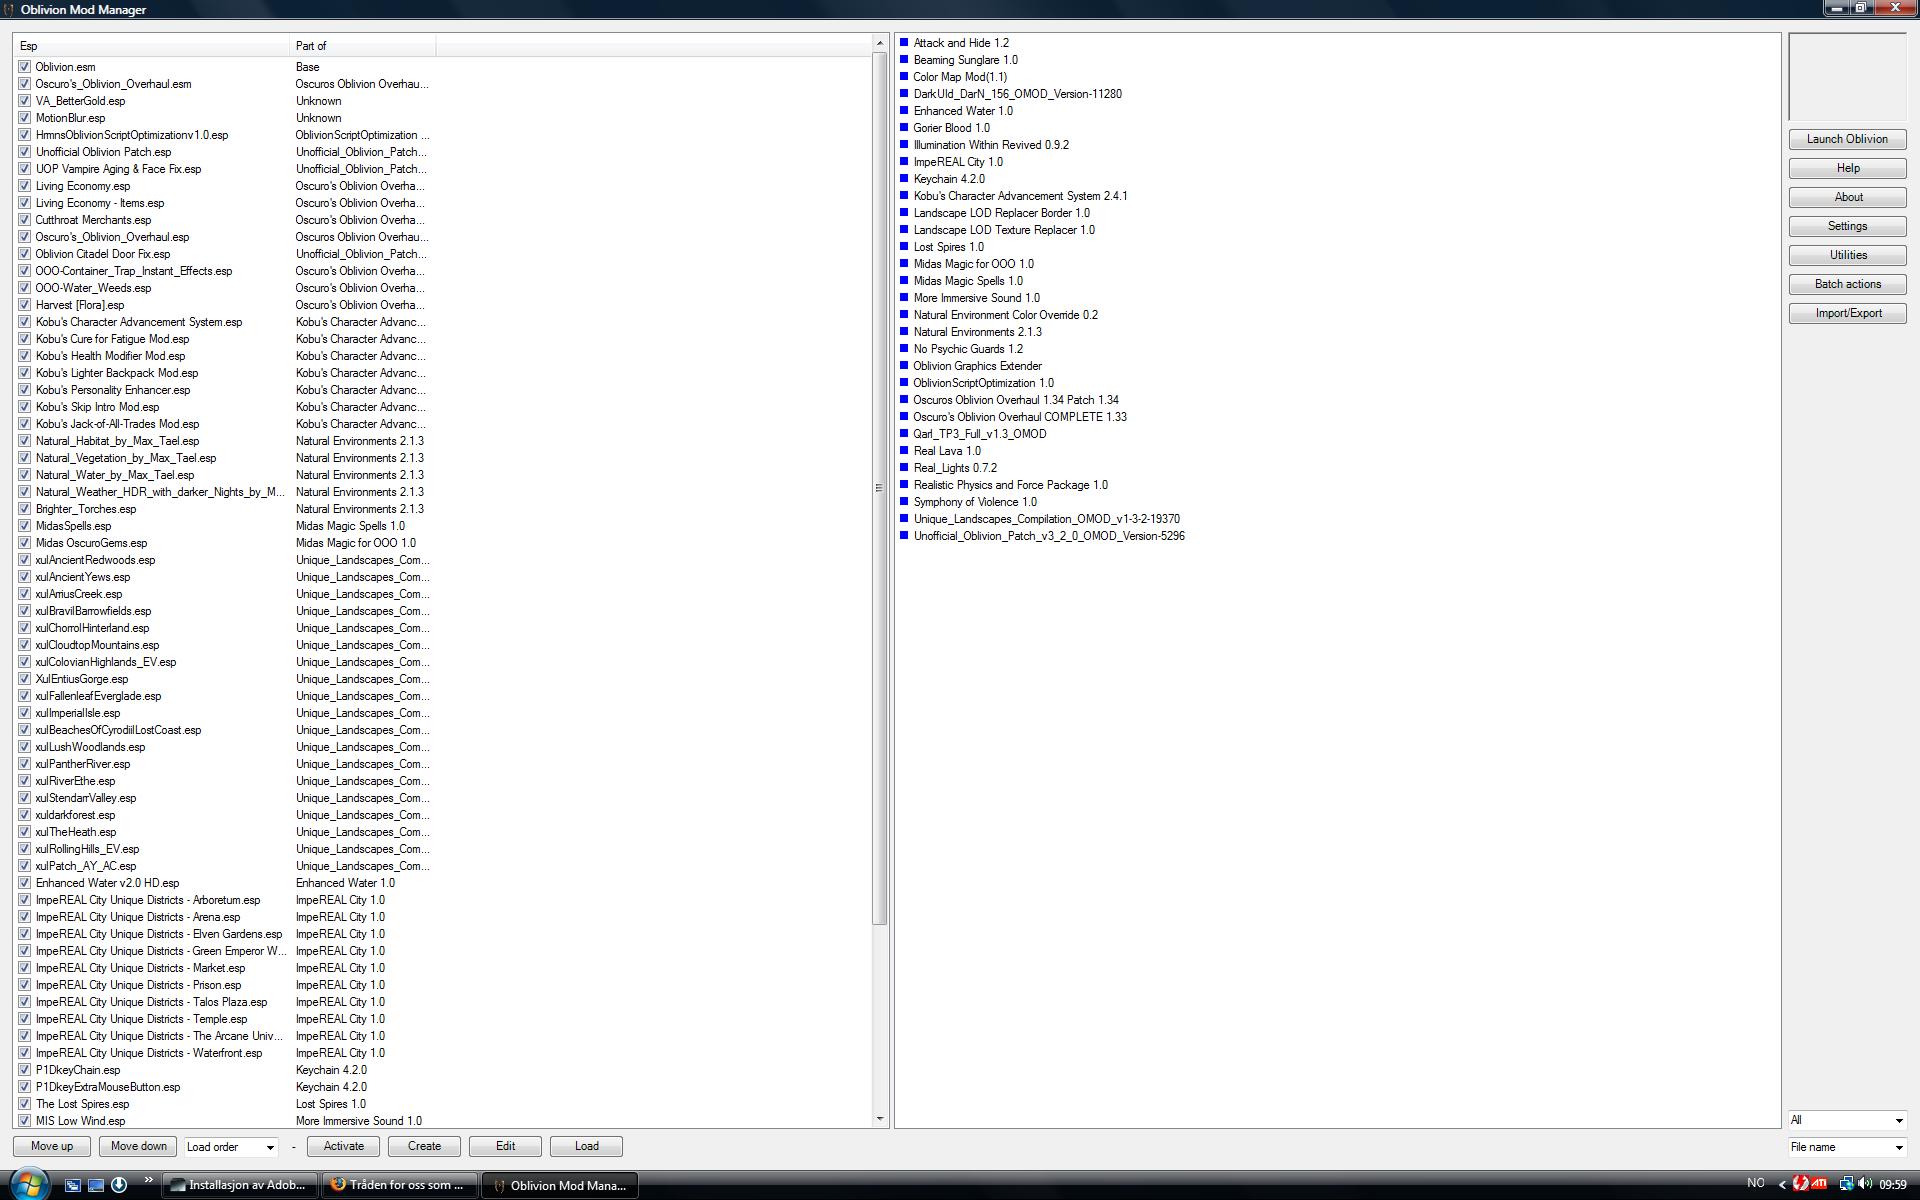Click Move up button
This screenshot has width=1920, height=1200.
[52, 1146]
